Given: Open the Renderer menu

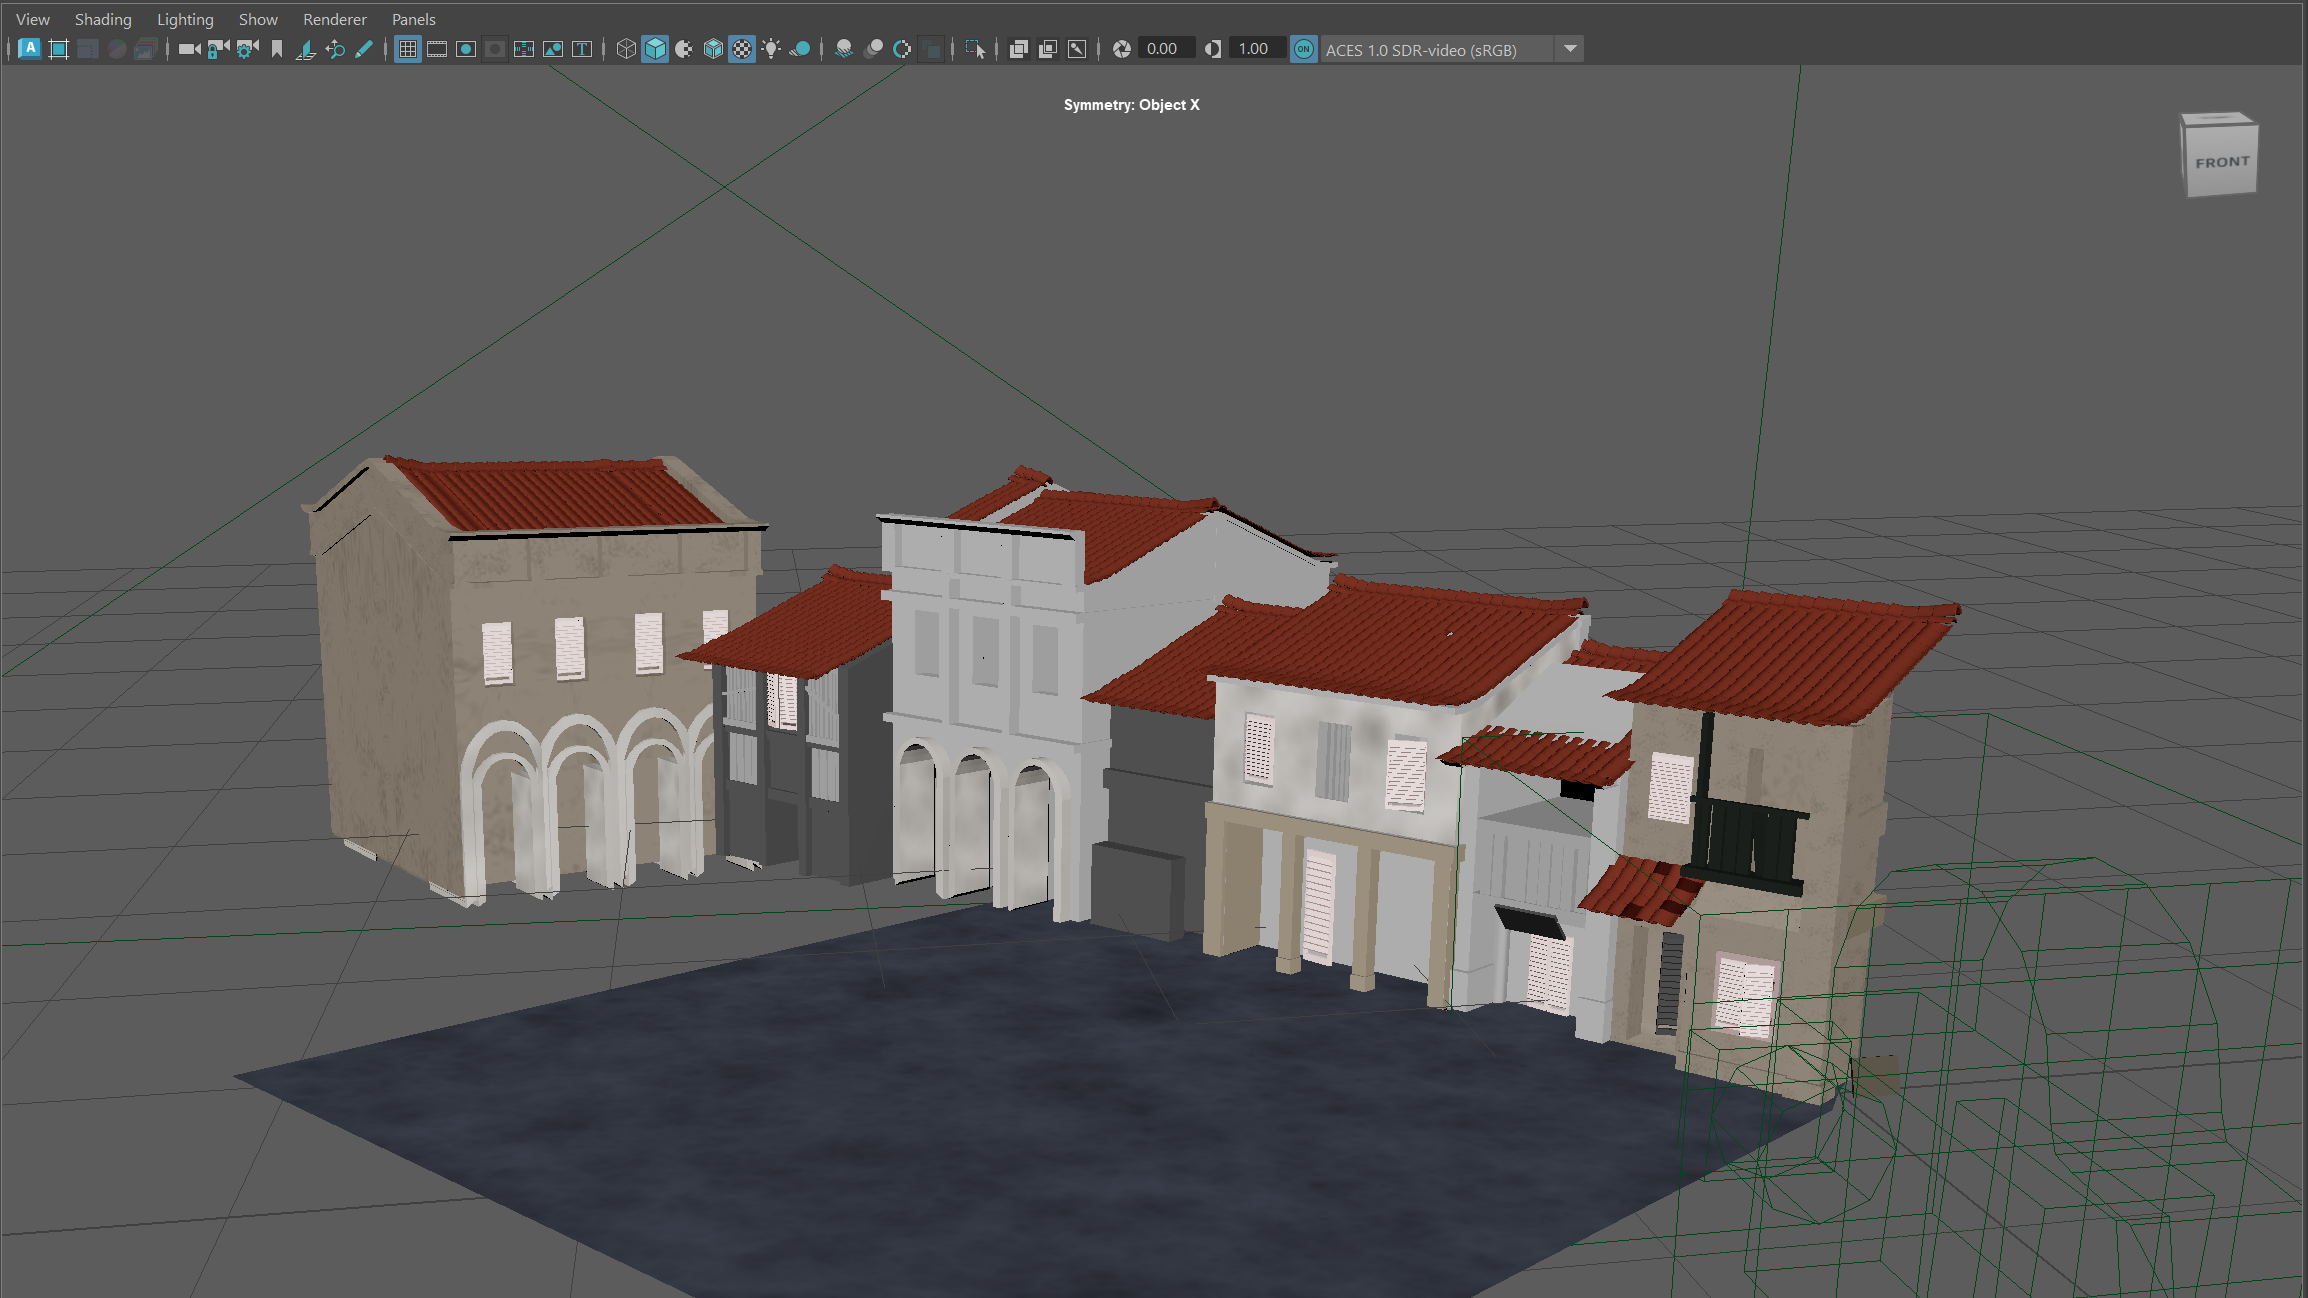Looking at the screenshot, I should click(334, 19).
